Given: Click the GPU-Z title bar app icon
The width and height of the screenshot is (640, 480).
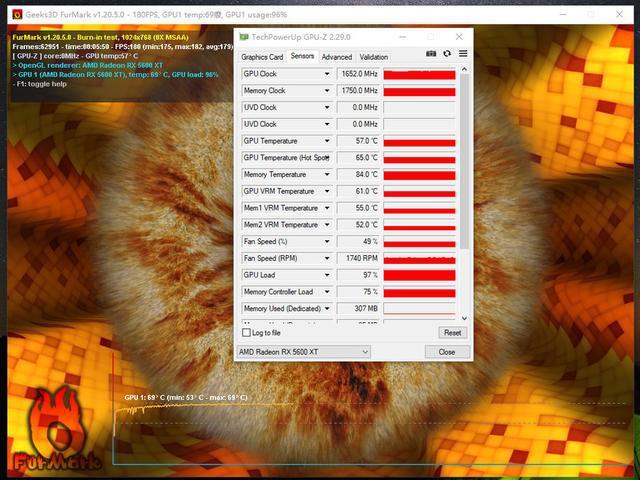Looking at the screenshot, I should point(244,37).
